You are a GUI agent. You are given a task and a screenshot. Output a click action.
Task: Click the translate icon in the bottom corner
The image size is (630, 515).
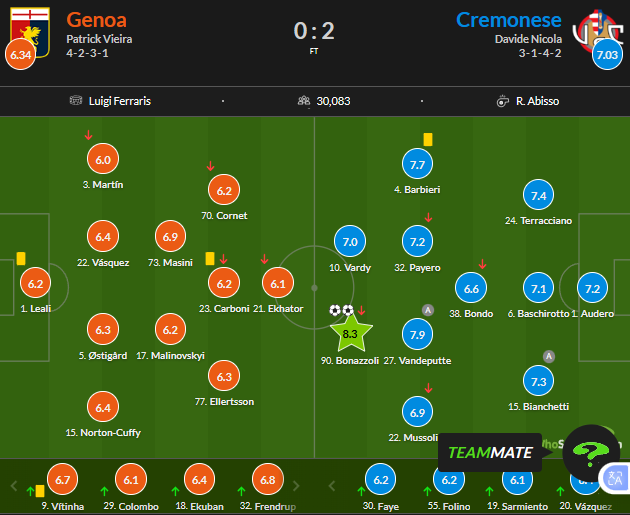click(614, 479)
